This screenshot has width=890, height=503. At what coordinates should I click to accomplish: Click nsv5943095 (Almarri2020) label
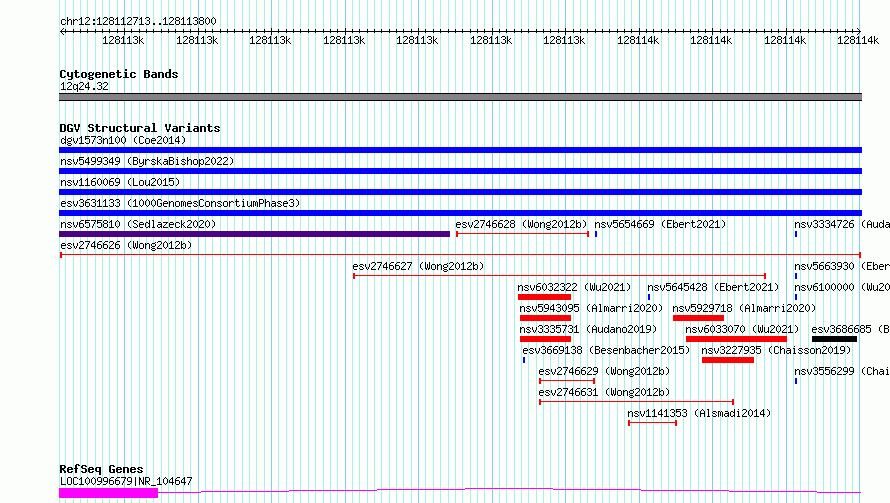point(591,308)
